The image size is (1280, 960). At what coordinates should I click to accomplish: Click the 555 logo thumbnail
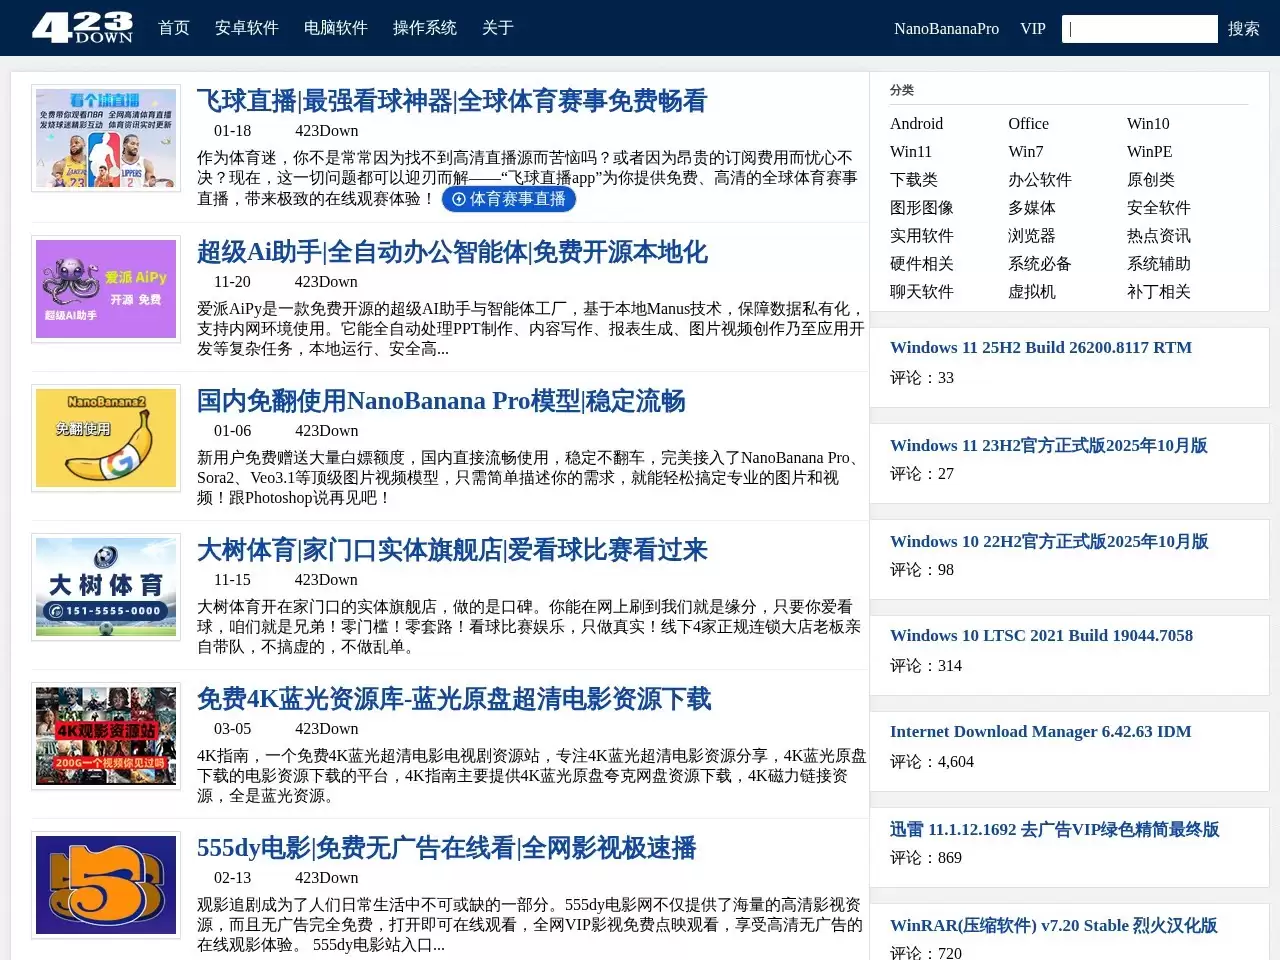(106, 885)
